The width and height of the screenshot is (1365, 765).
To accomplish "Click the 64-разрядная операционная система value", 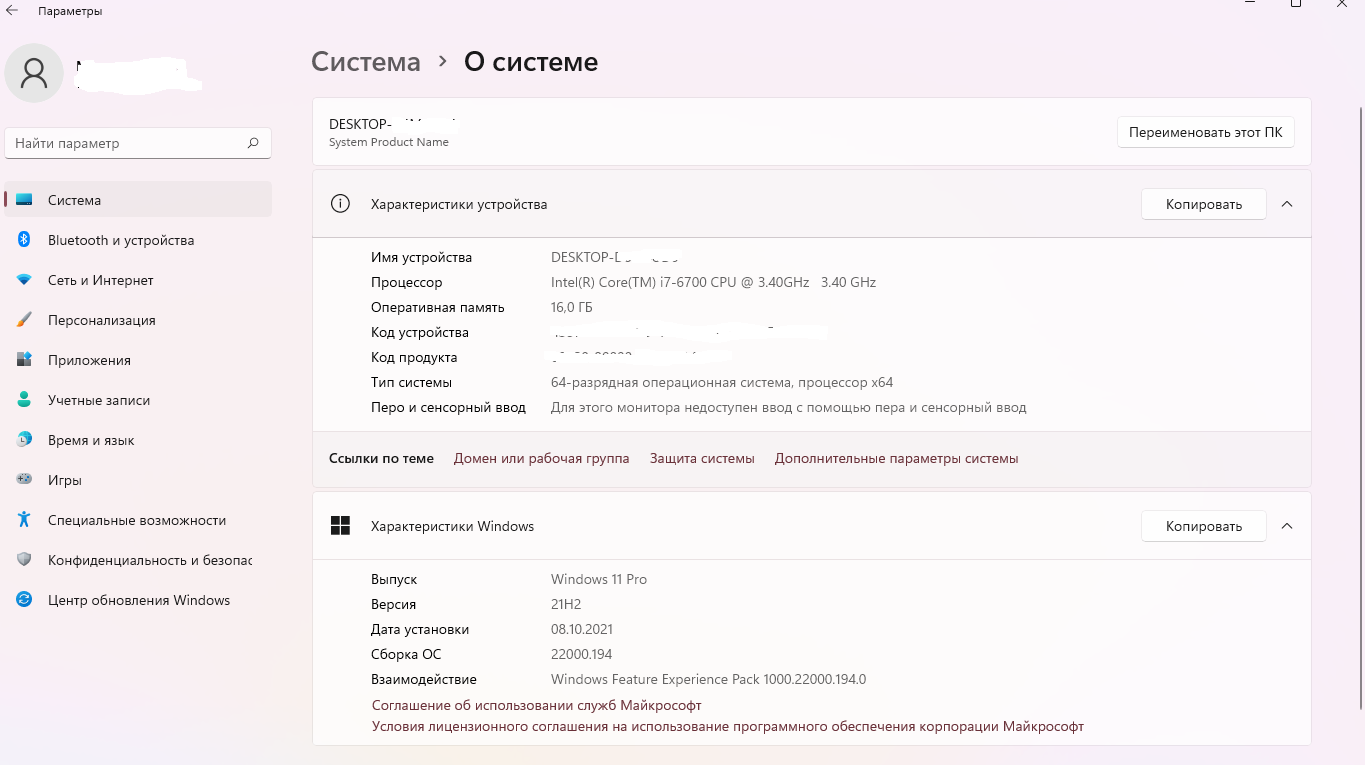I will [x=722, y=383].
